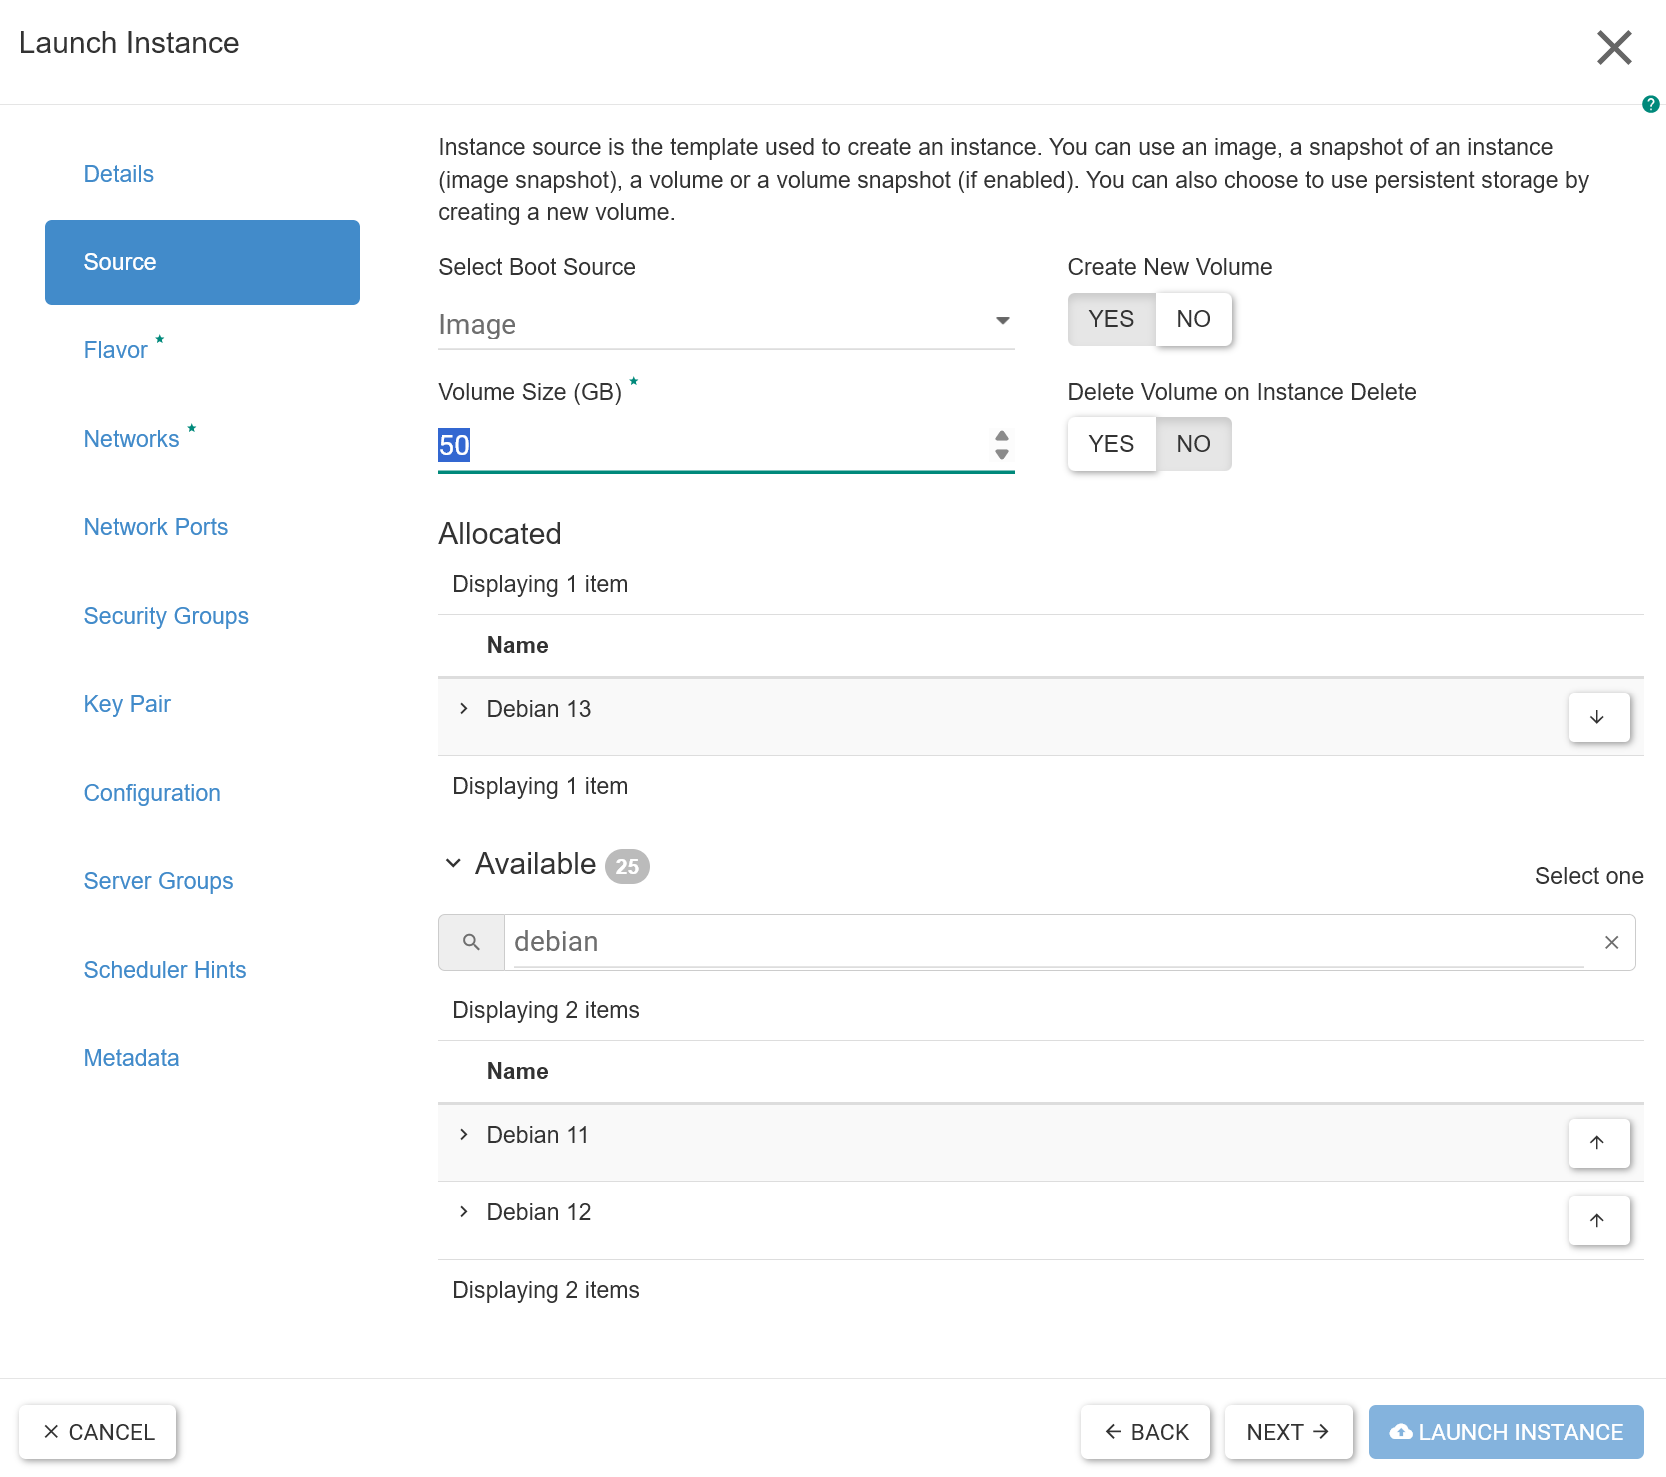Open the Select Boot Source dropdown
Screen dimensions: 1666x1477
click(x=726, y=324)
